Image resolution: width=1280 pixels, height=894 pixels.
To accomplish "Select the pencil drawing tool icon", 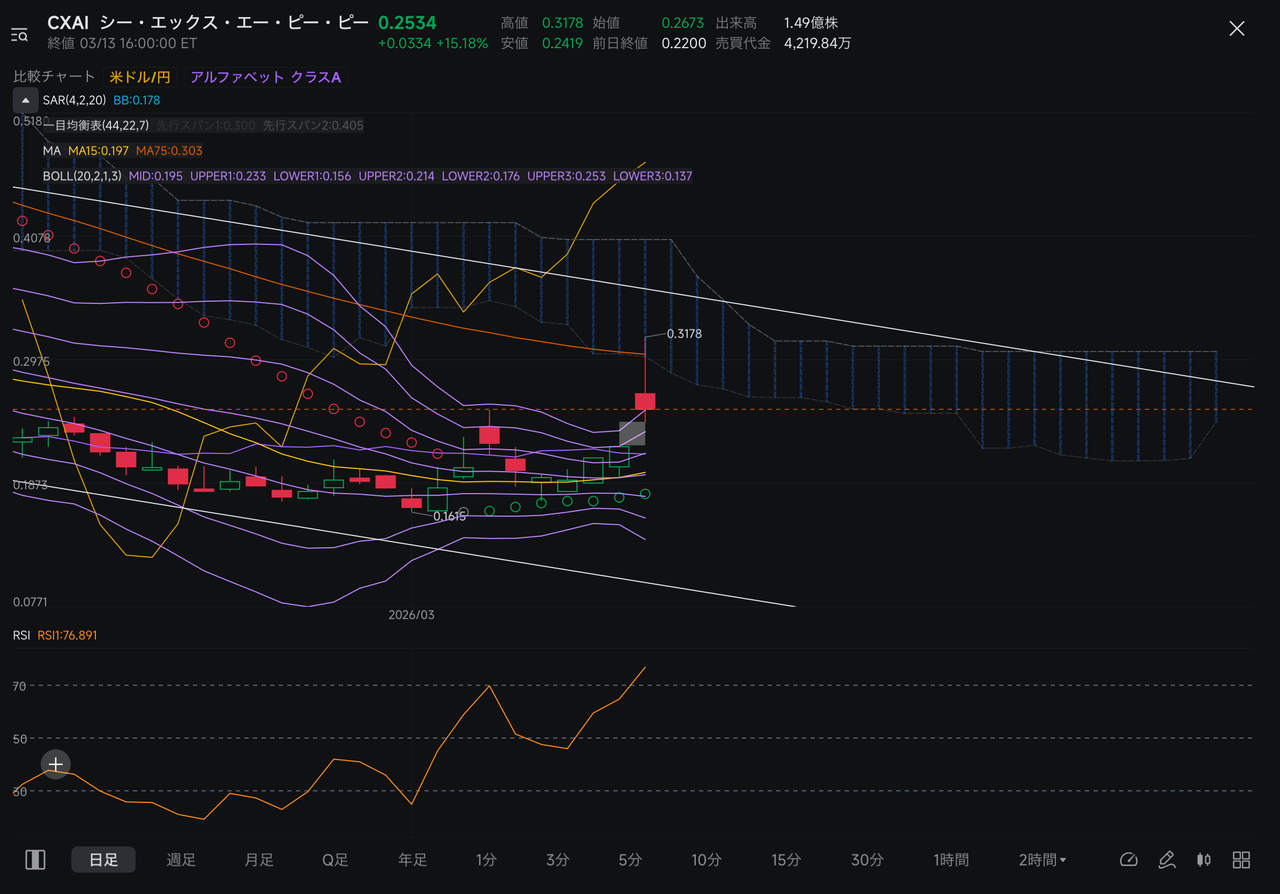I will pos(1166,860).
